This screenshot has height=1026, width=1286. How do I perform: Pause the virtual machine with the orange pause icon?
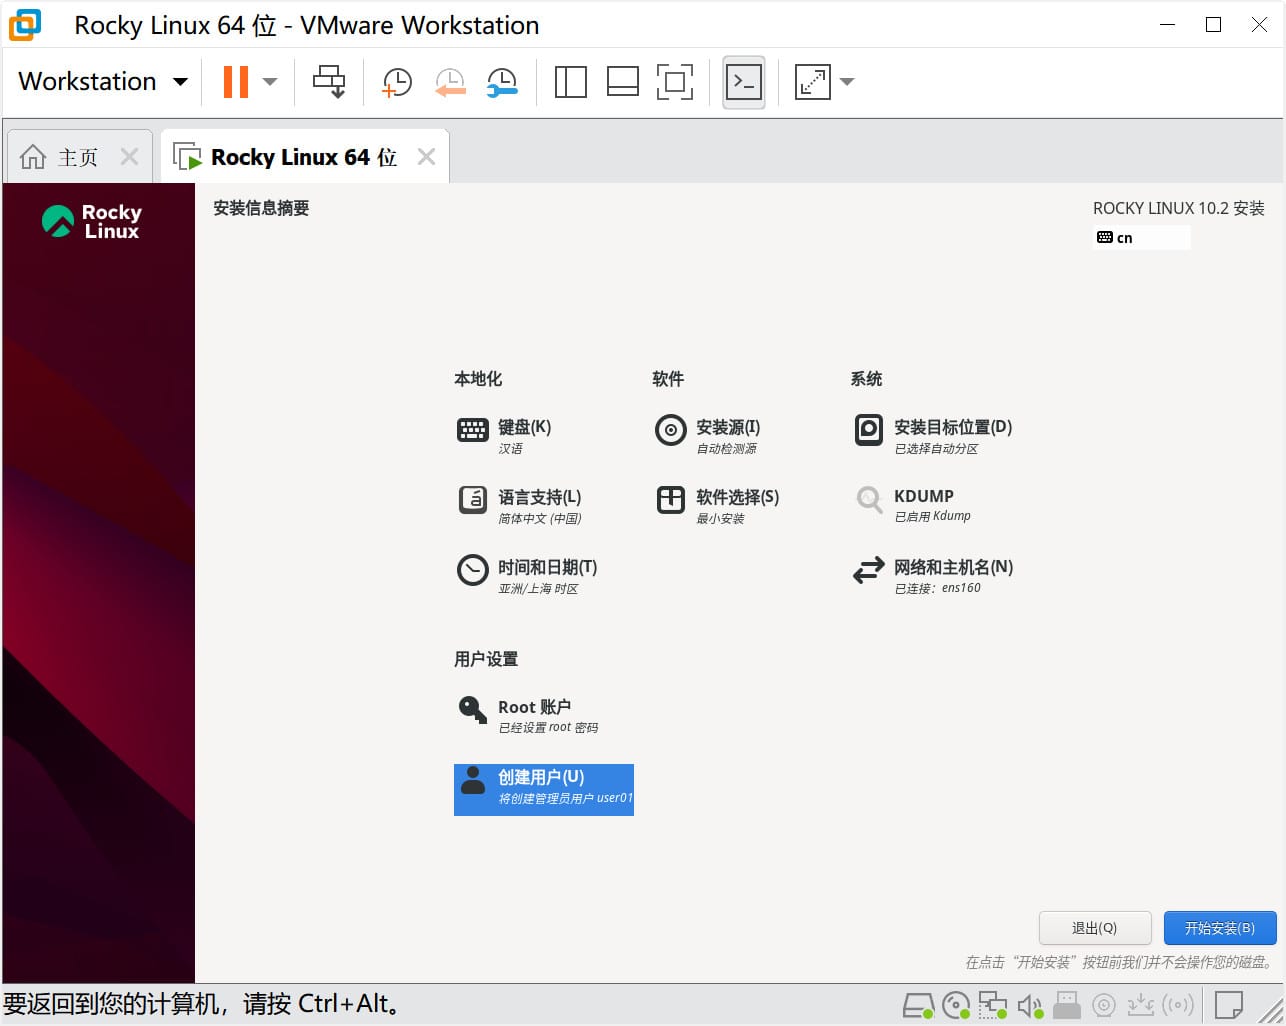(236, 82)
